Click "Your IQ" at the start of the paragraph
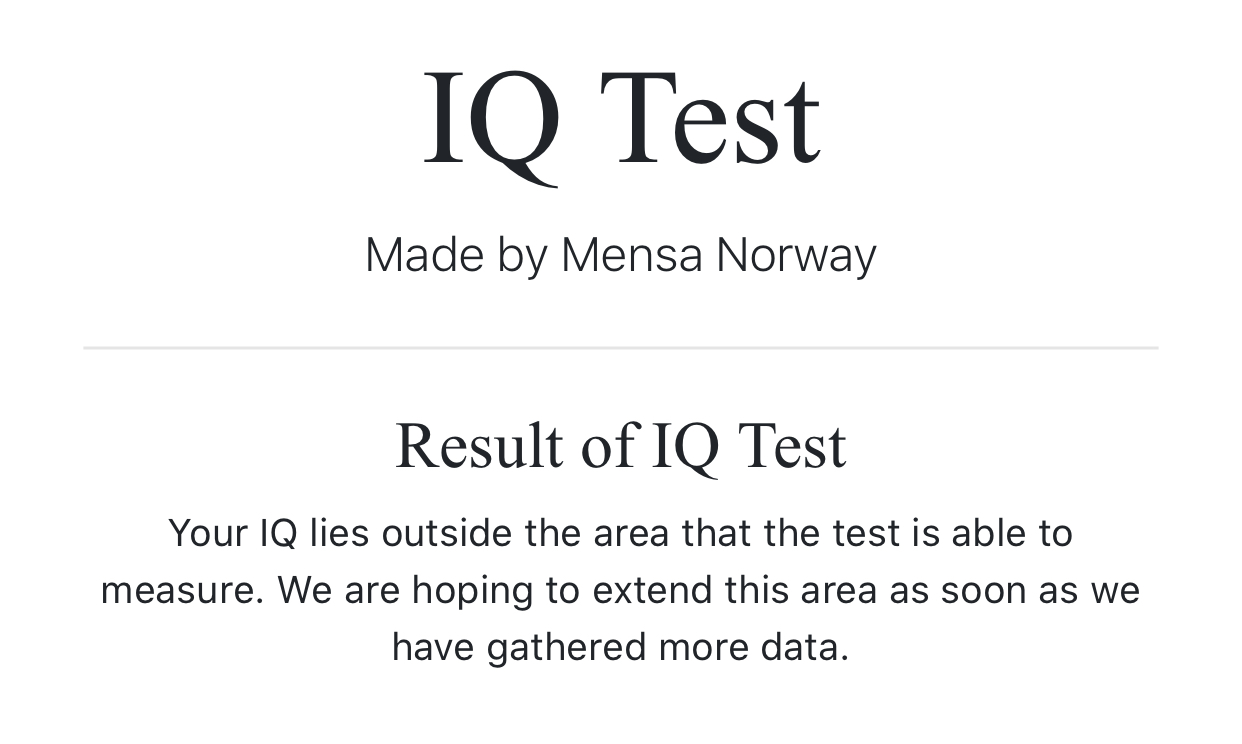1242x744 pixels. click(x=233, y=533)
